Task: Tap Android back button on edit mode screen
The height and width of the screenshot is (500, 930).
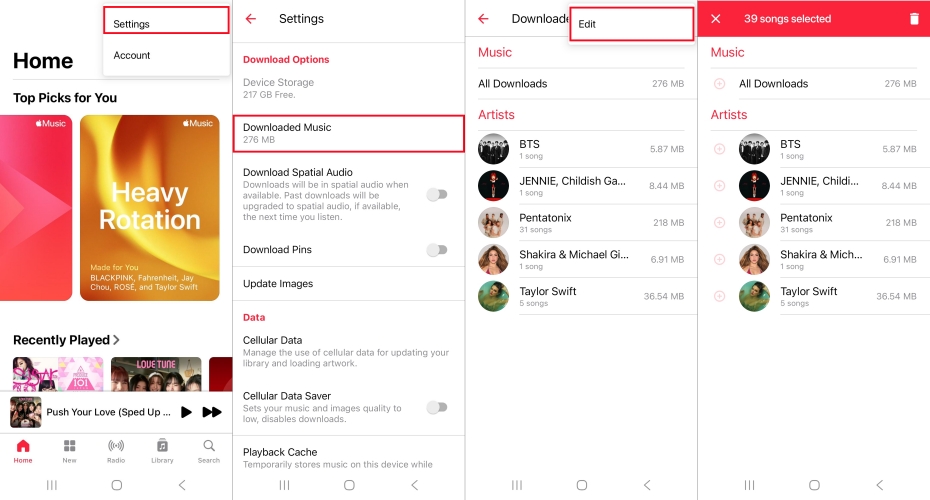Action: [x=880, y=485]
